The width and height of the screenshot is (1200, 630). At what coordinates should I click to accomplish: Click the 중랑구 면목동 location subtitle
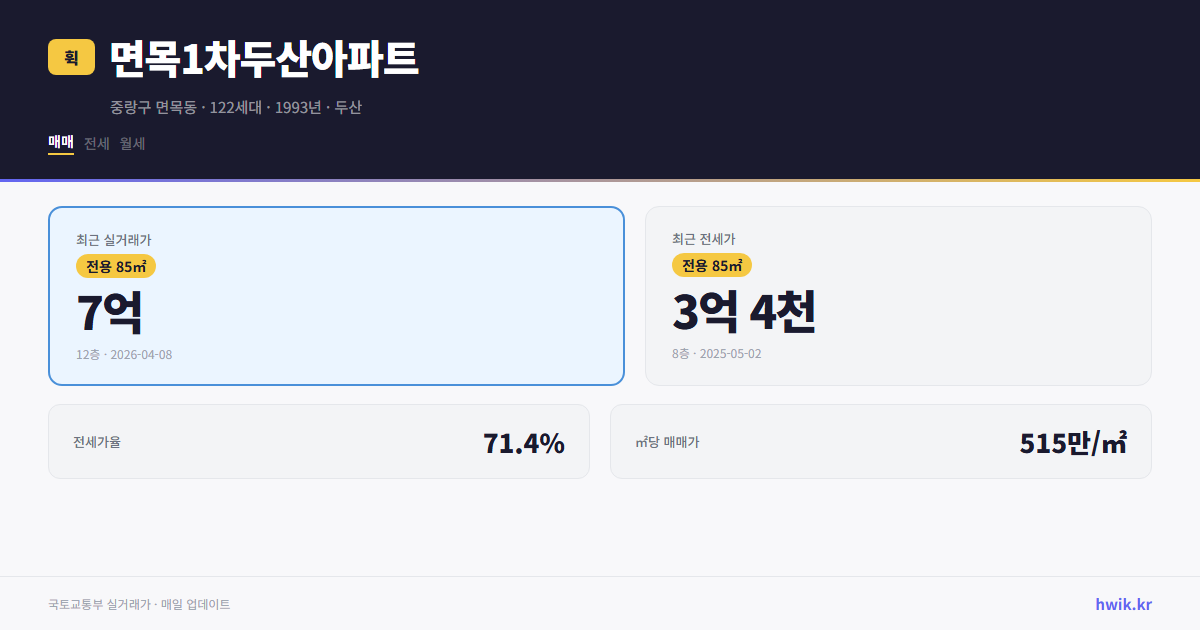point(236,106)
